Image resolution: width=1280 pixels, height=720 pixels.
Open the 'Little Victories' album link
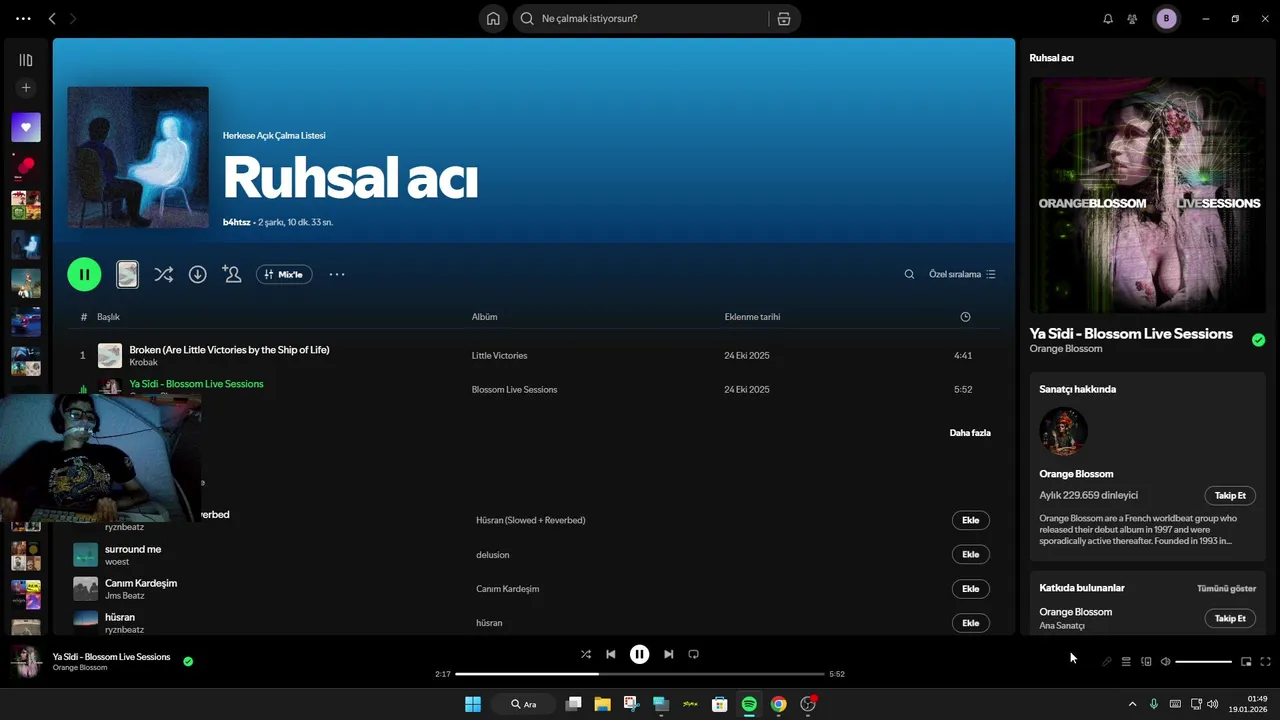[x=499, y=356]
